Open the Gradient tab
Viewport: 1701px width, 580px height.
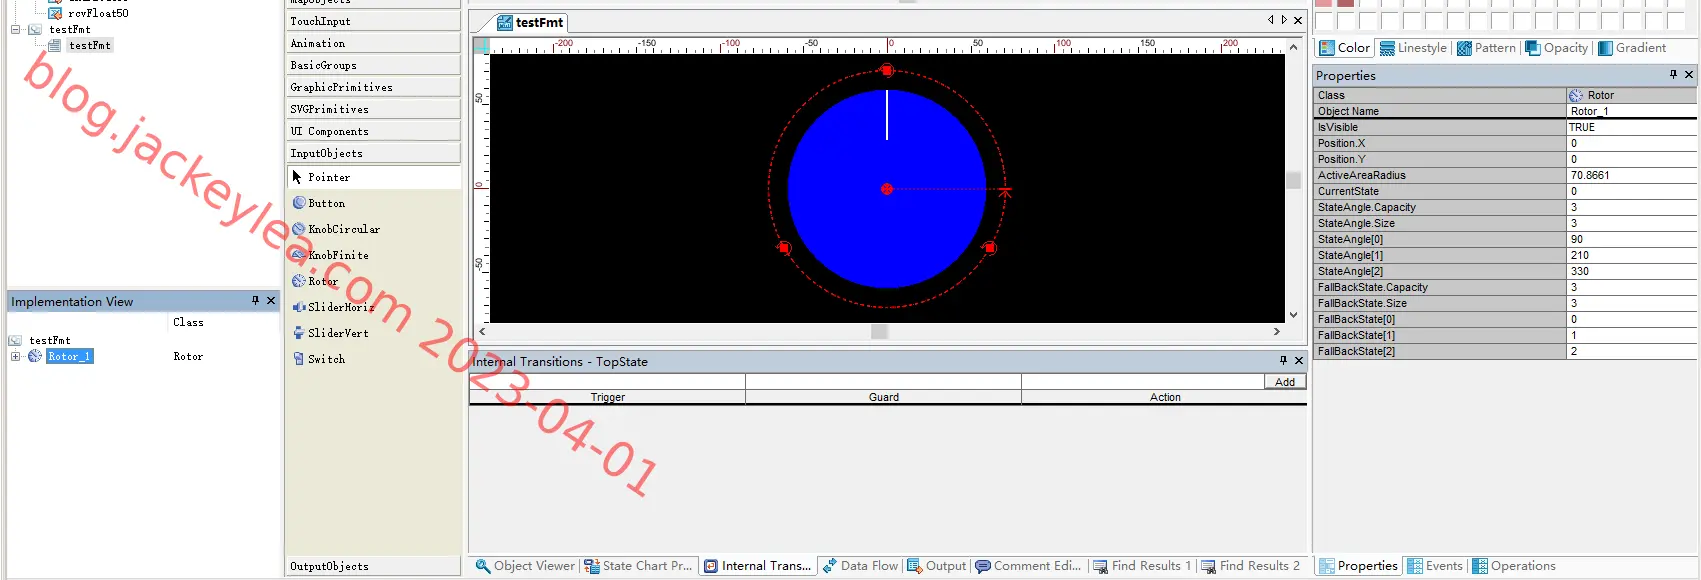point(1632,48)
